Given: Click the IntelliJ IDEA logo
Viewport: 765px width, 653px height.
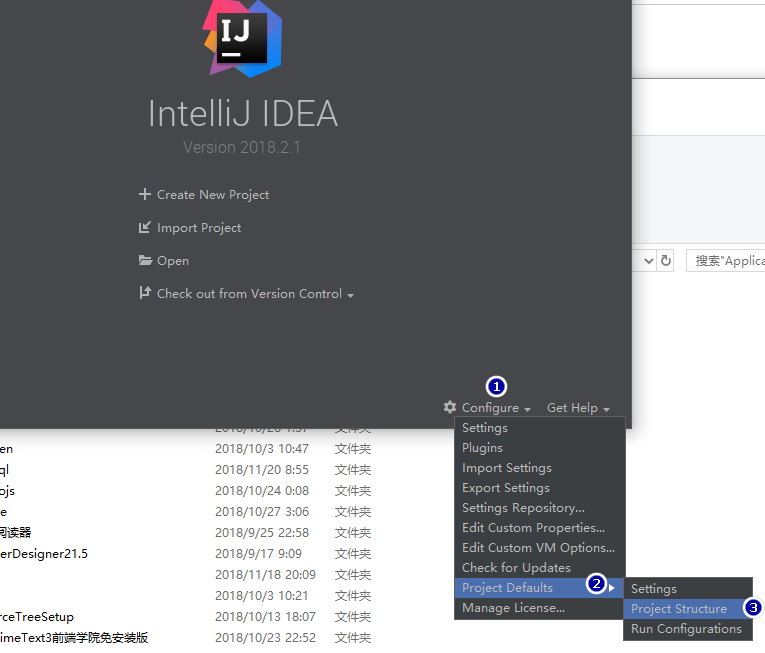Looking at the screenshot, I should coord(242,38).
